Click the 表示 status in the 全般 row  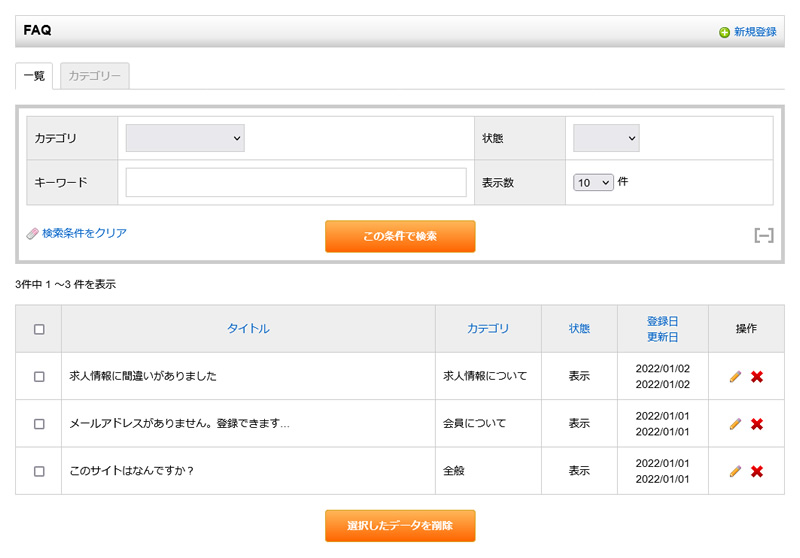tap(580, 471)
